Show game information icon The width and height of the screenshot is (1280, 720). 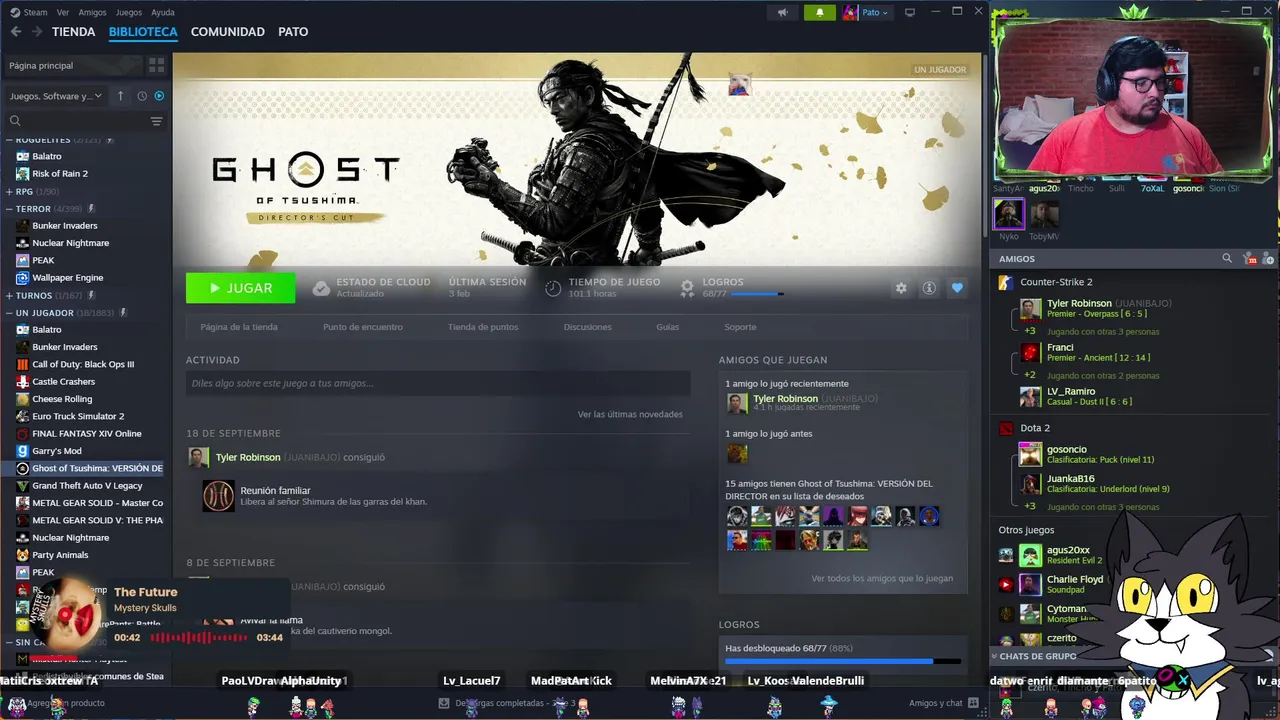[929, 288]
